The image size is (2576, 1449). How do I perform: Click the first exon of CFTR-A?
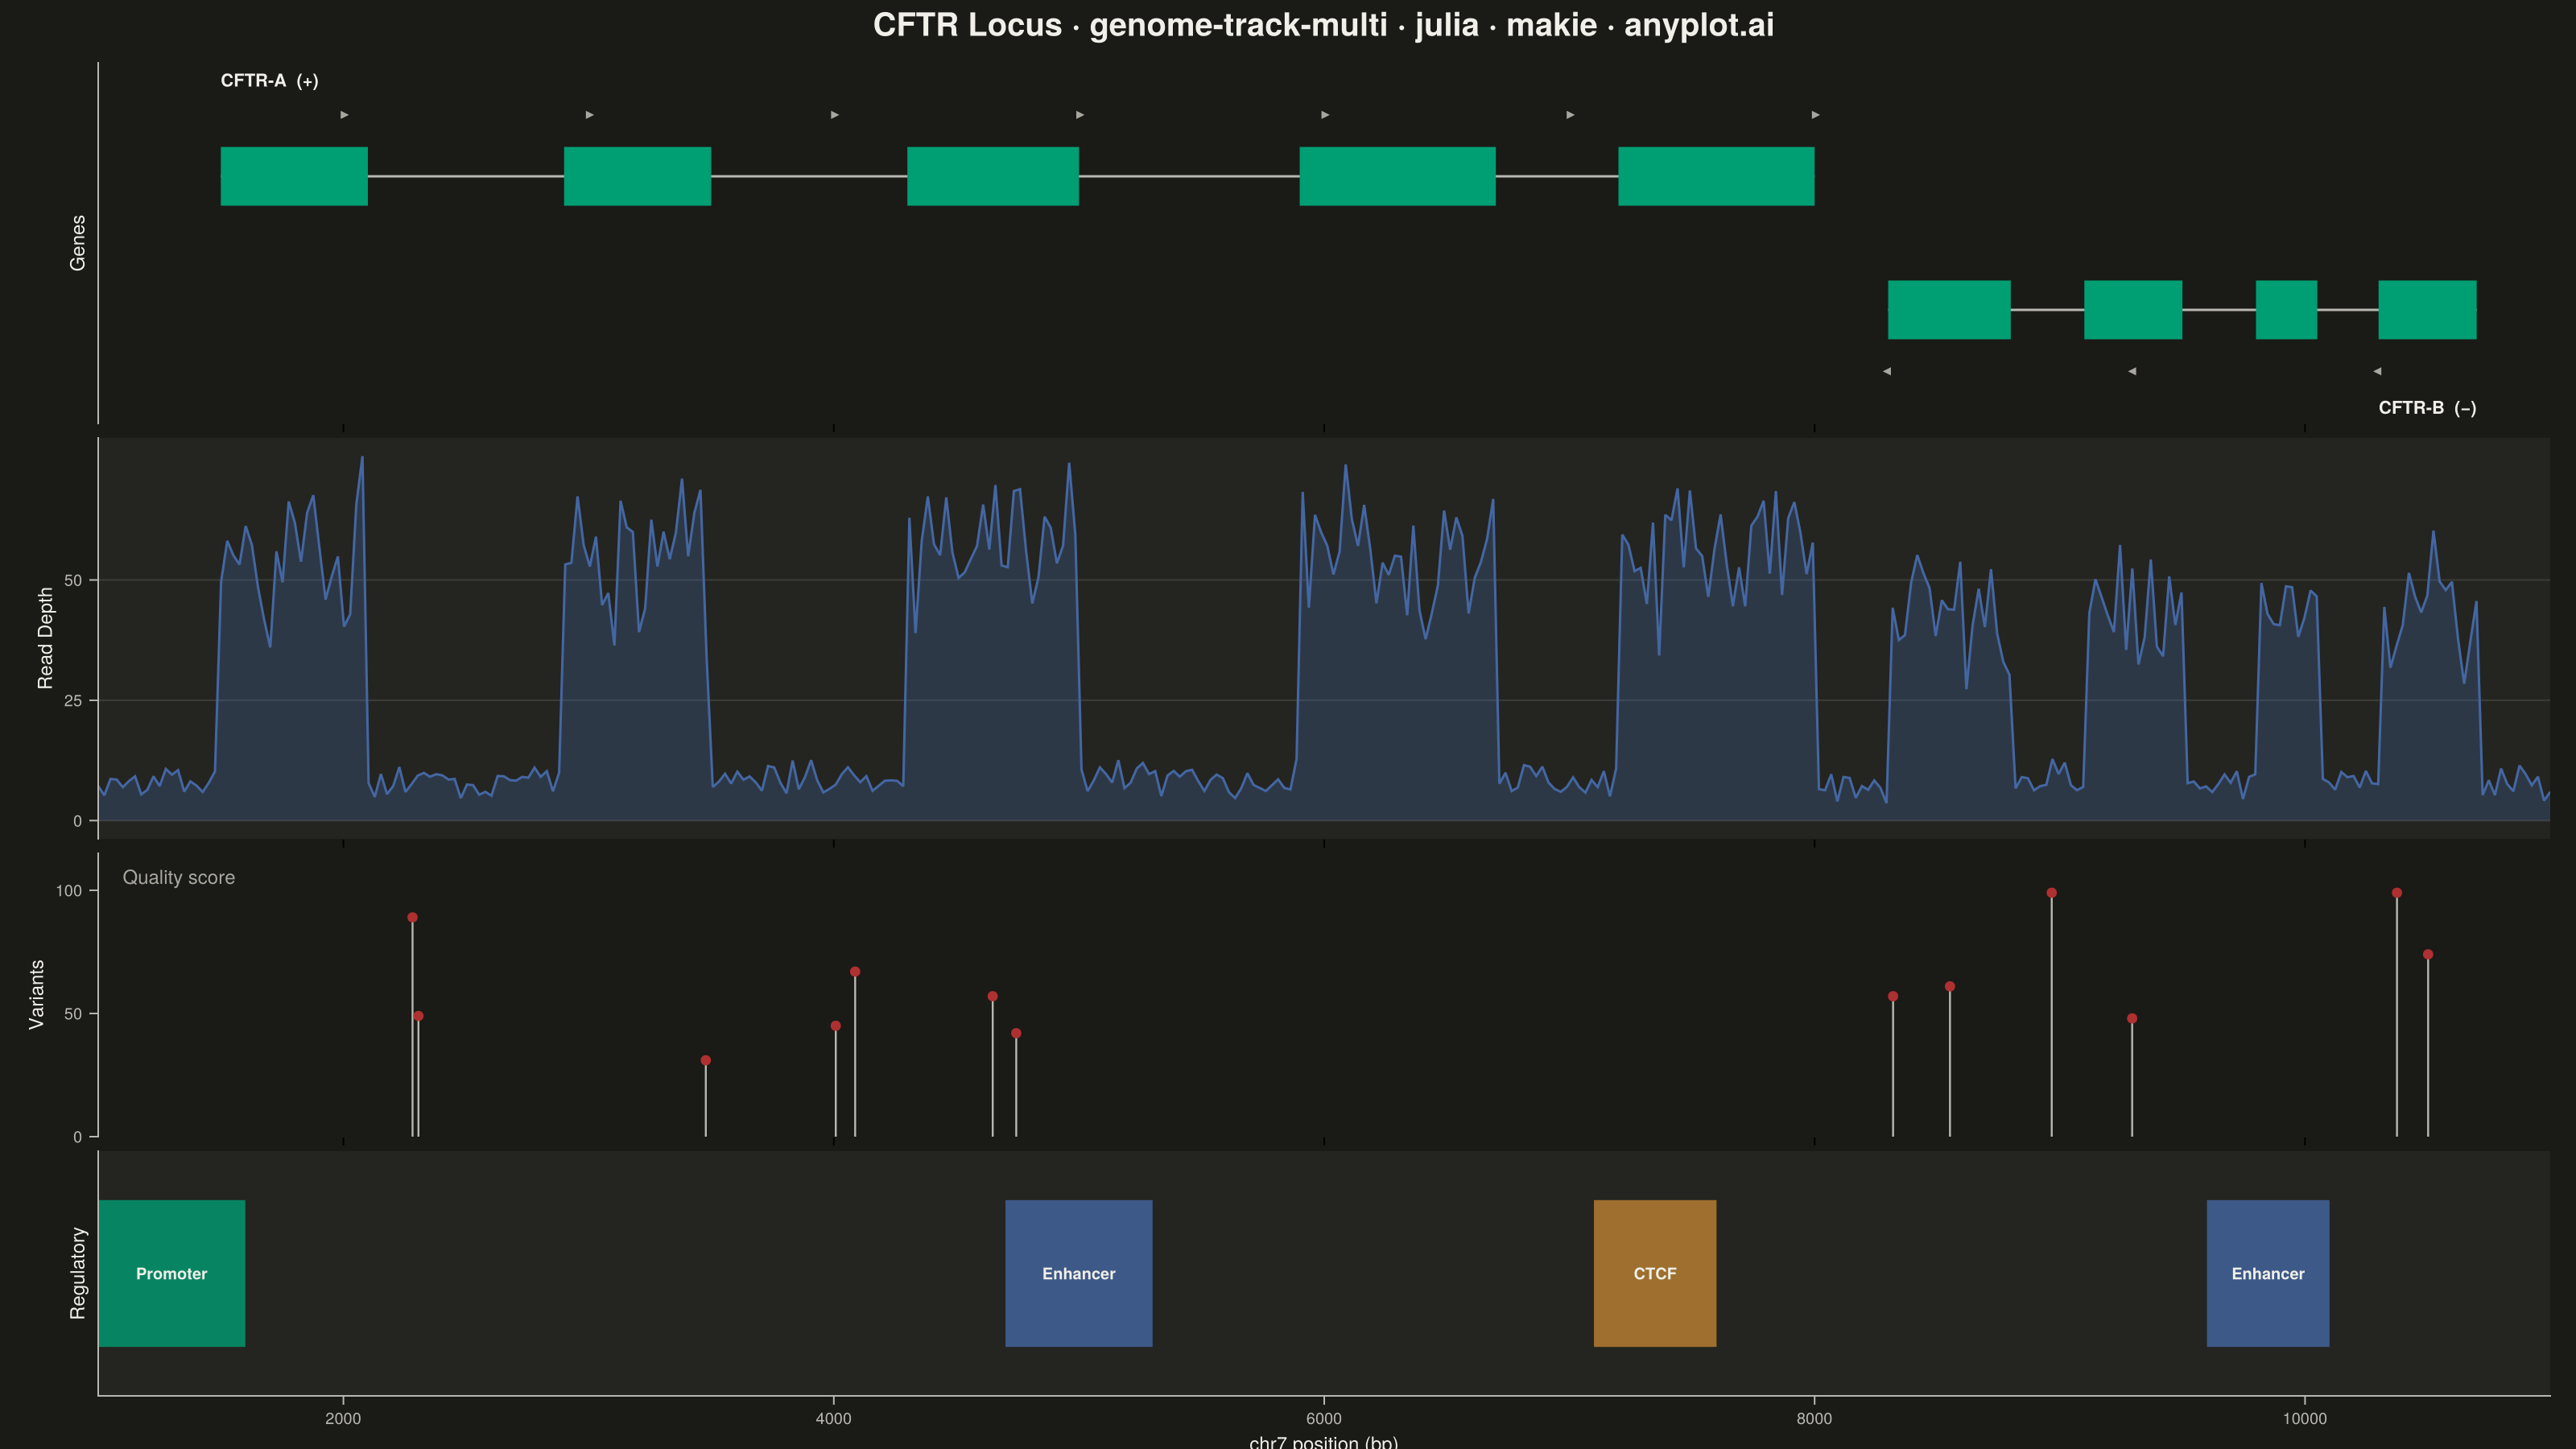tap(294, 176)
